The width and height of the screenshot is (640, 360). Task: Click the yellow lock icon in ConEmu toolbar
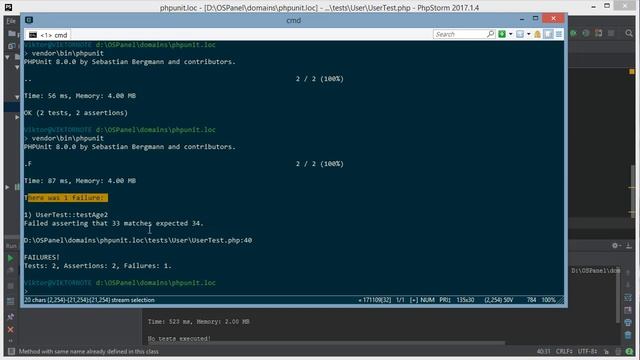point(538,34)
